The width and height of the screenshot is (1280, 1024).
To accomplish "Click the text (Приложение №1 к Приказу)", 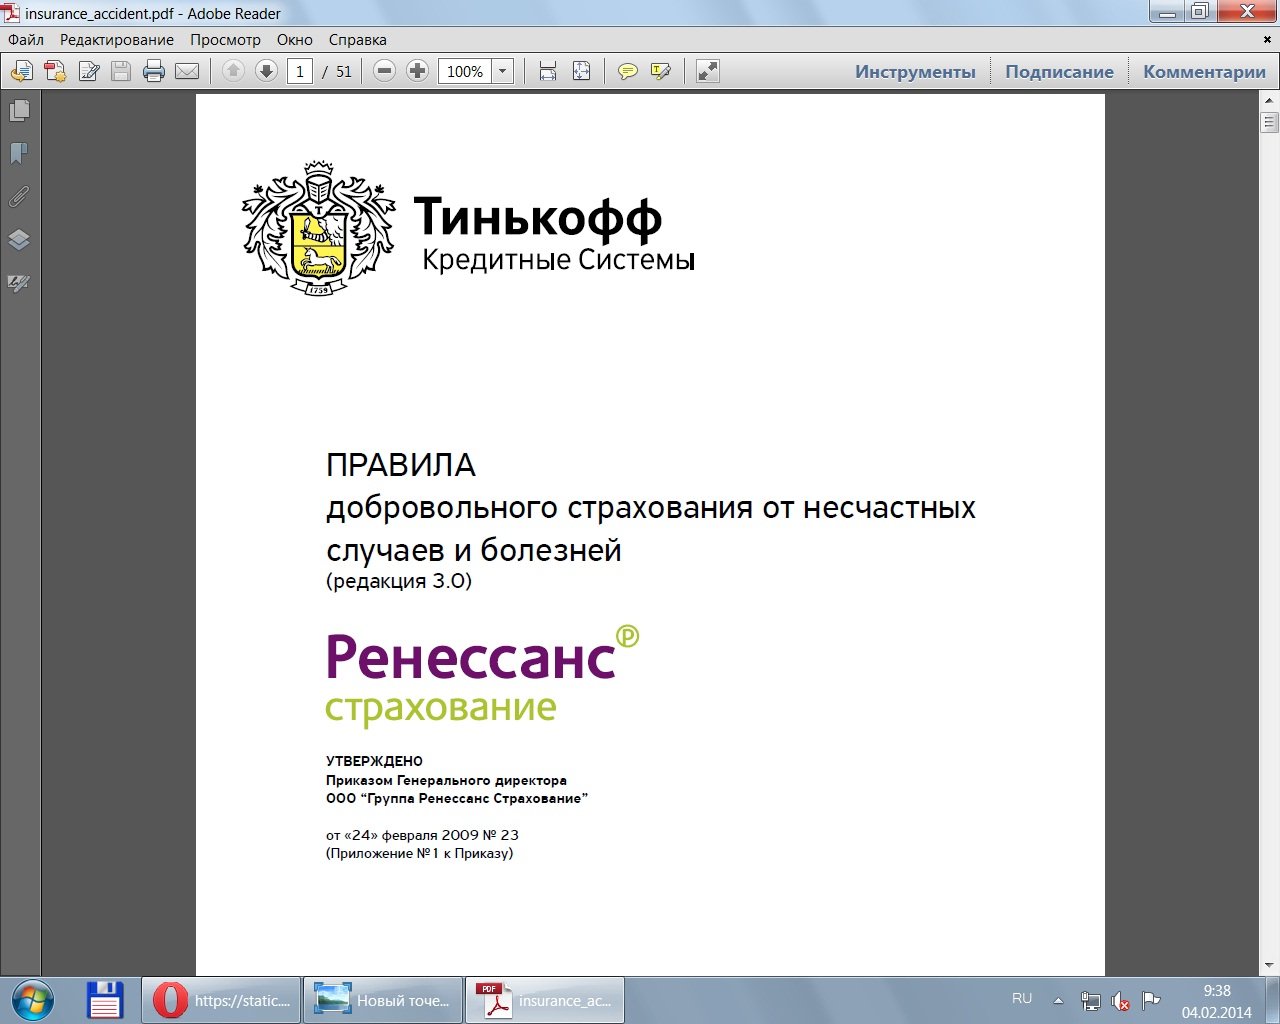I will point(419,853).
